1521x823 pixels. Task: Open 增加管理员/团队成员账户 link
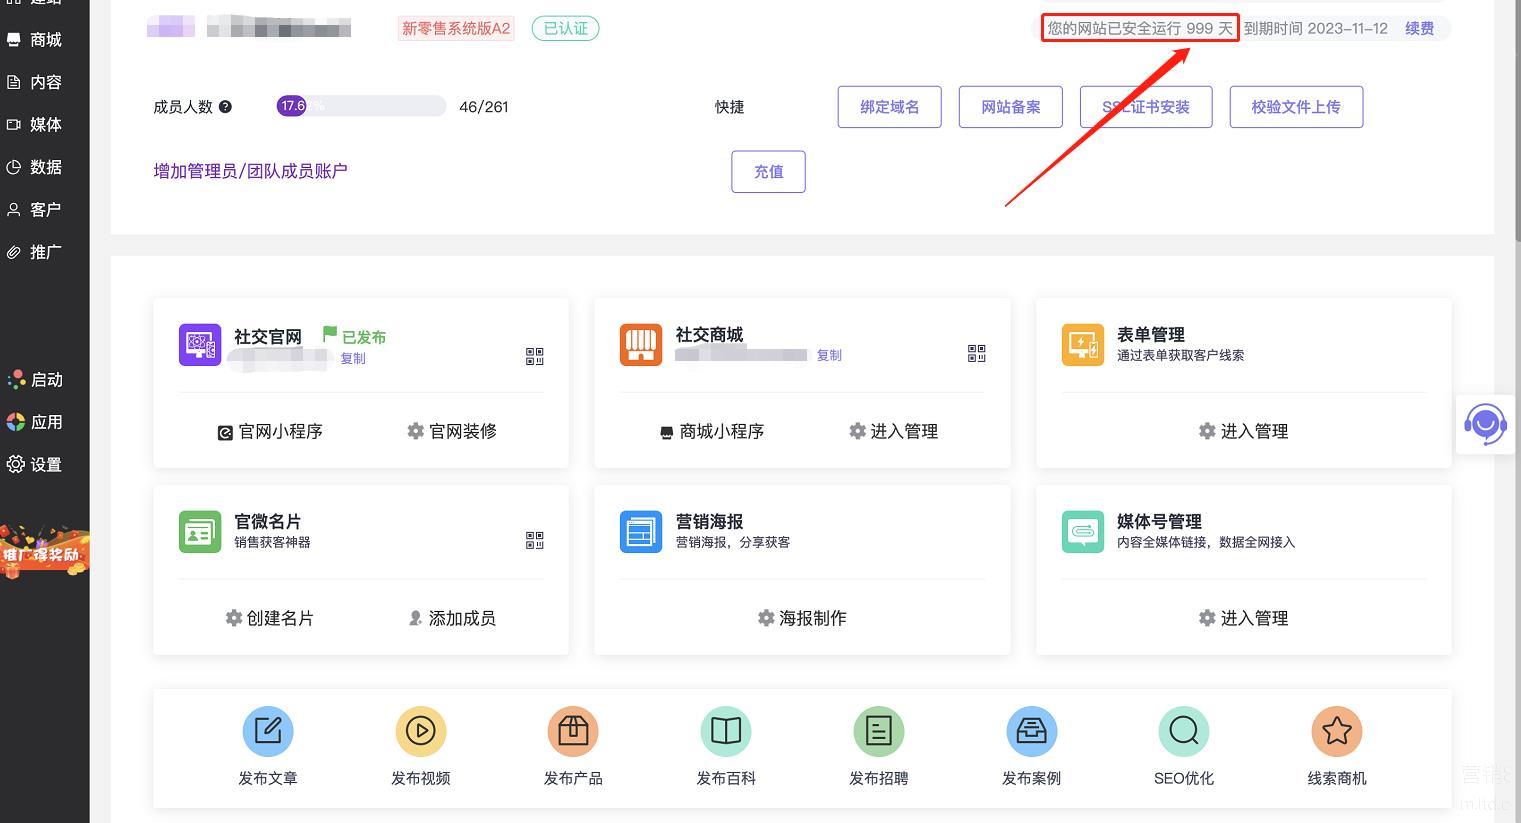pyautogui.click(x=250, y=171)
